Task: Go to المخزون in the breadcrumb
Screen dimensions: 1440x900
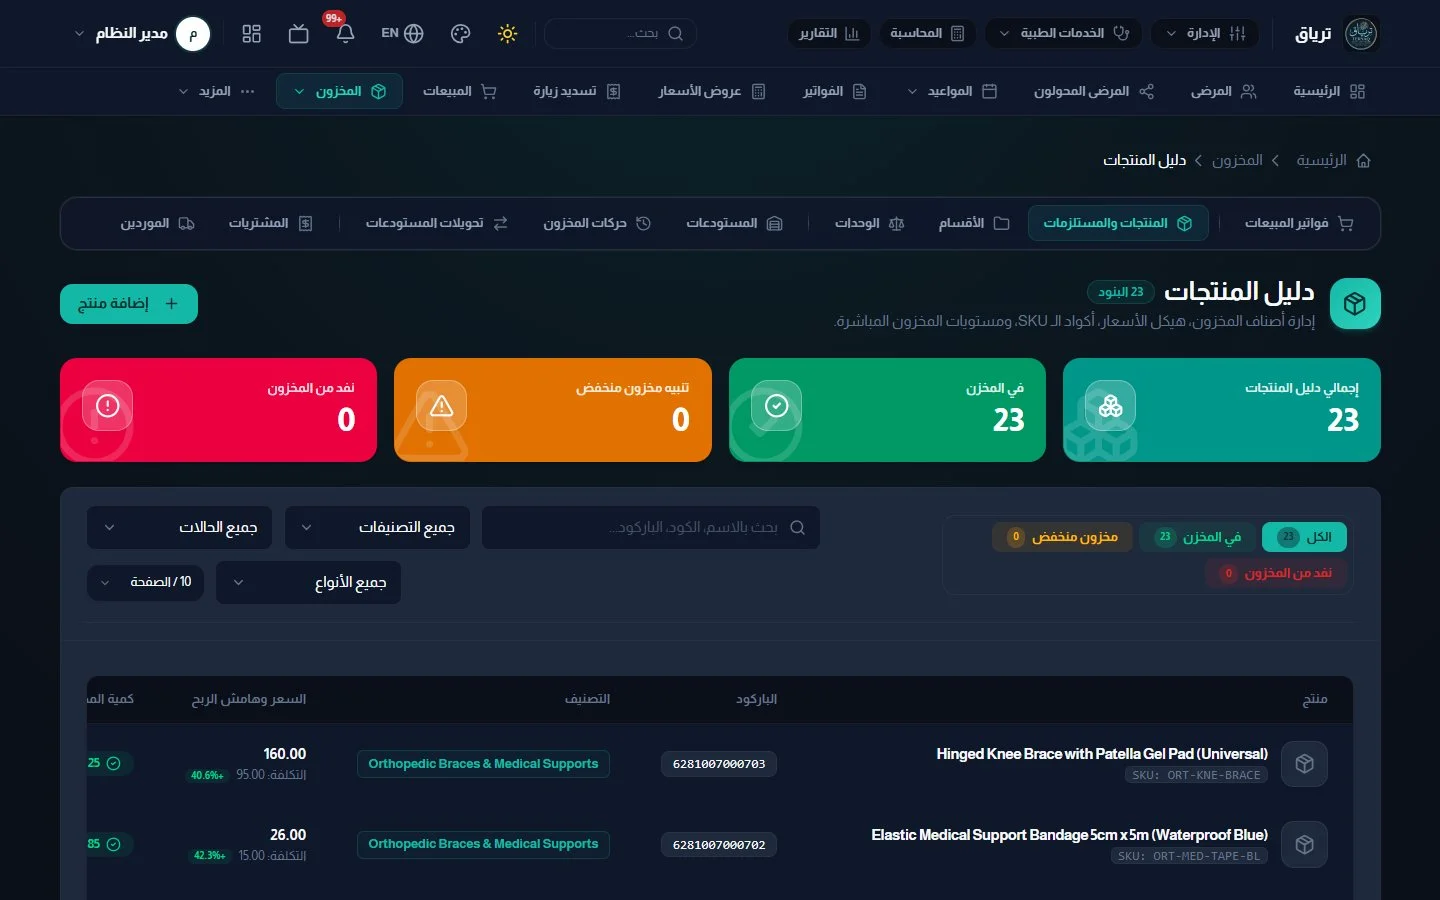Action: 1237,160
